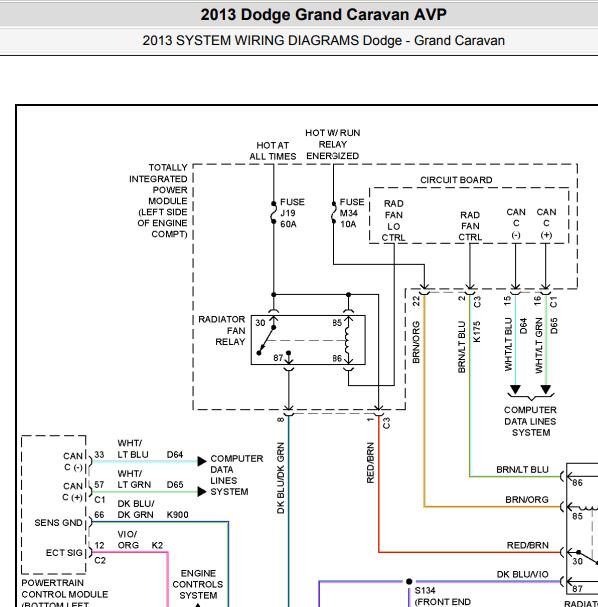Click the vertical 'DK BLU/DK GRN' wire label
The image size is (598, 607).
[281, 478]
